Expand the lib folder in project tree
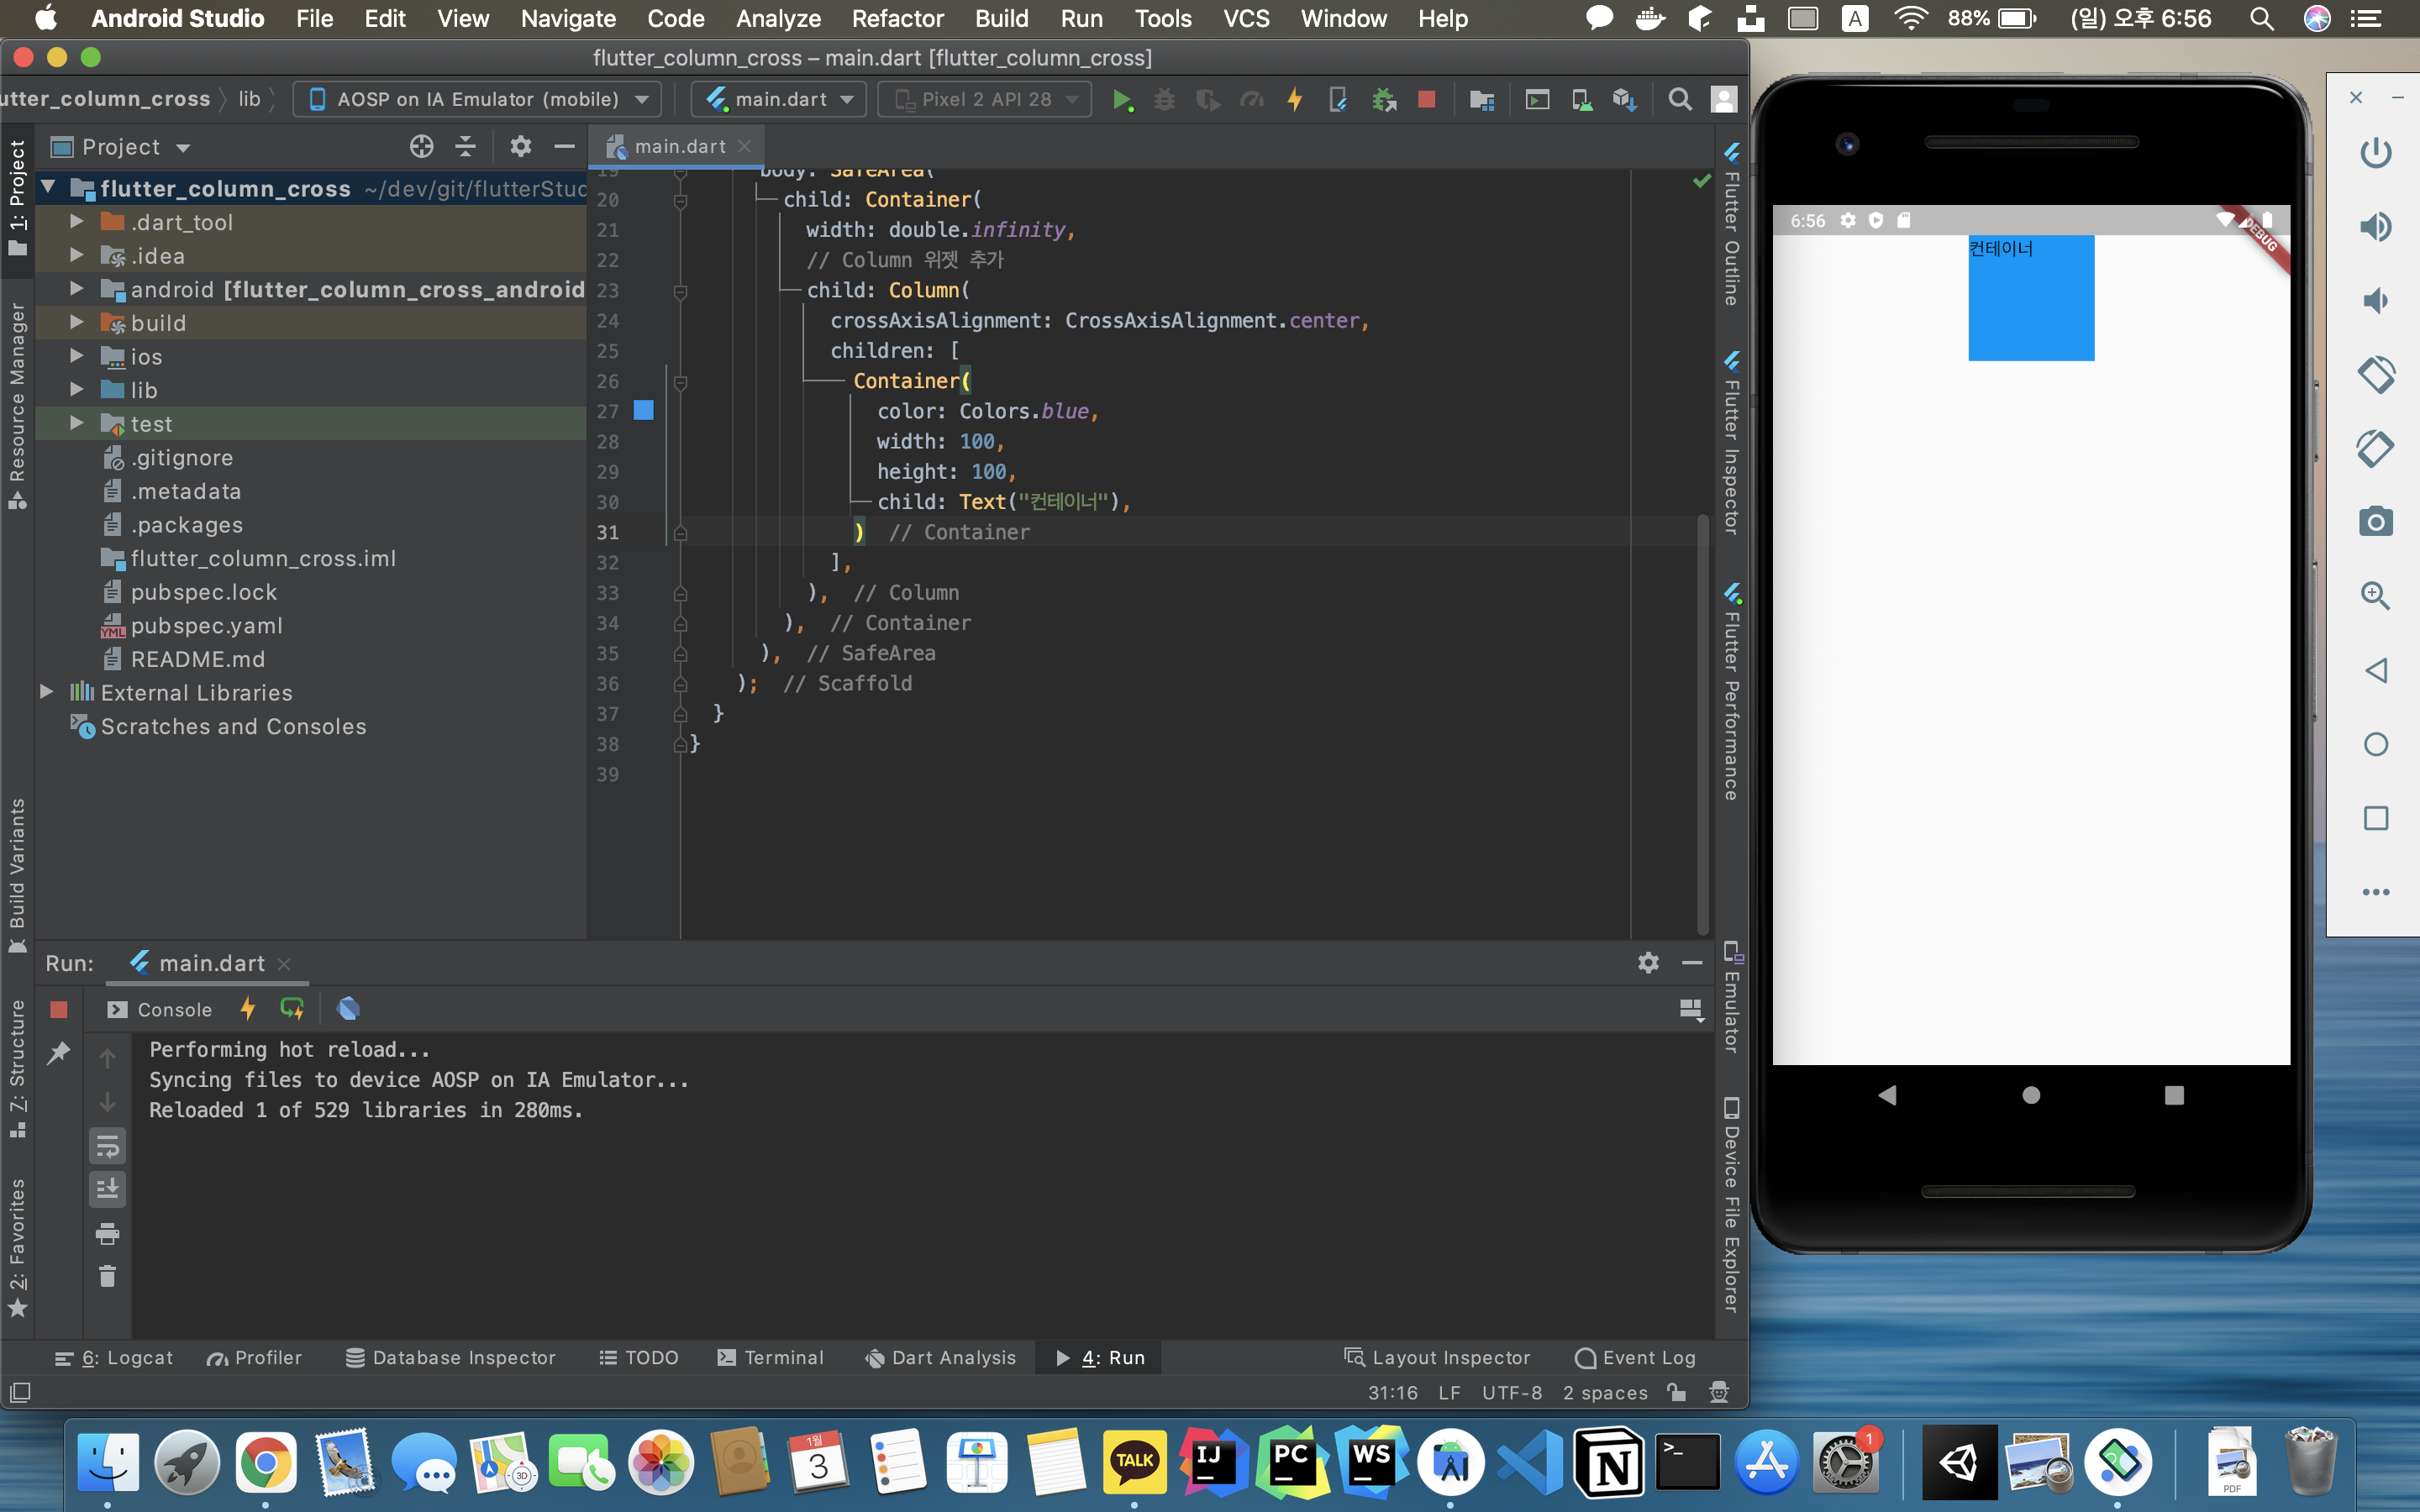The height and width of the screenshot is (1512, 2420). [76, 390]
